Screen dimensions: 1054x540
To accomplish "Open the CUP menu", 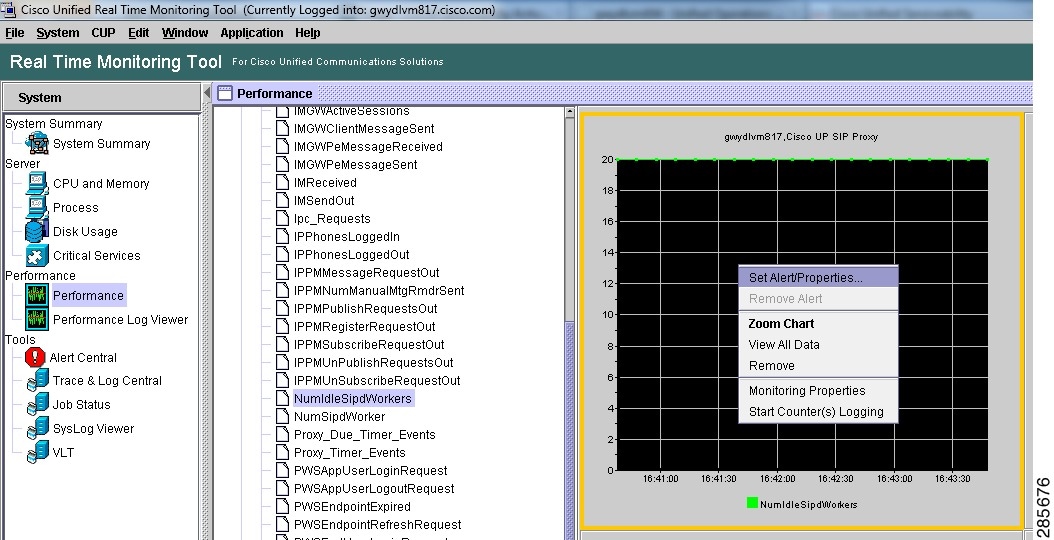I will (x=104, y=32).
